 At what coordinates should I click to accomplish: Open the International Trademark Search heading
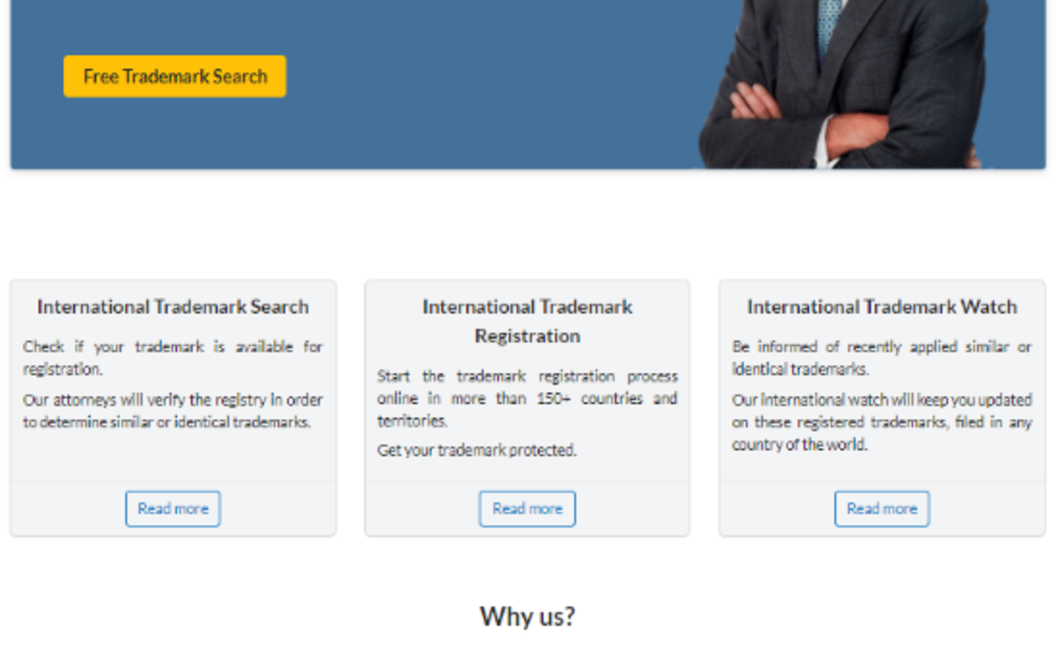172,306
